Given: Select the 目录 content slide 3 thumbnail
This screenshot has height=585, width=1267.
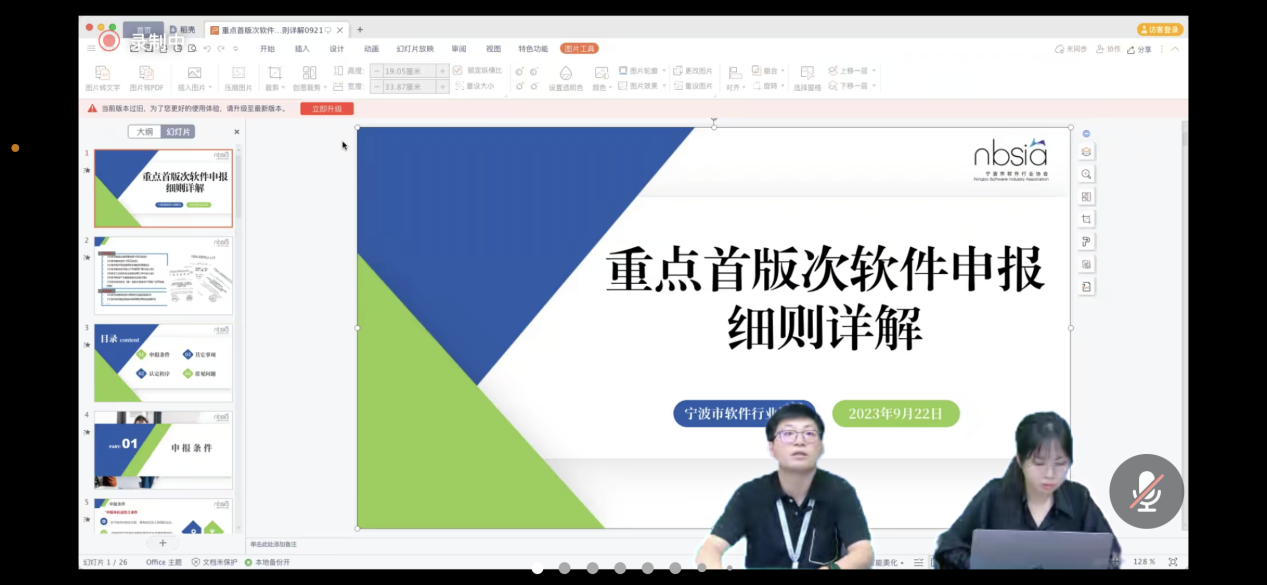Looking at the screenshot, I should click(x=163, y=362).
